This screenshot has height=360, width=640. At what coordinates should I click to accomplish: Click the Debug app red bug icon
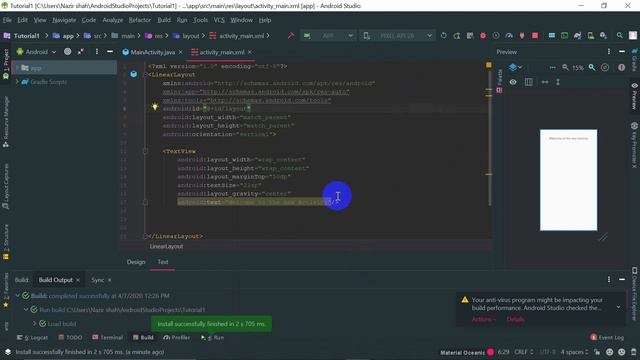click(483, 36)
